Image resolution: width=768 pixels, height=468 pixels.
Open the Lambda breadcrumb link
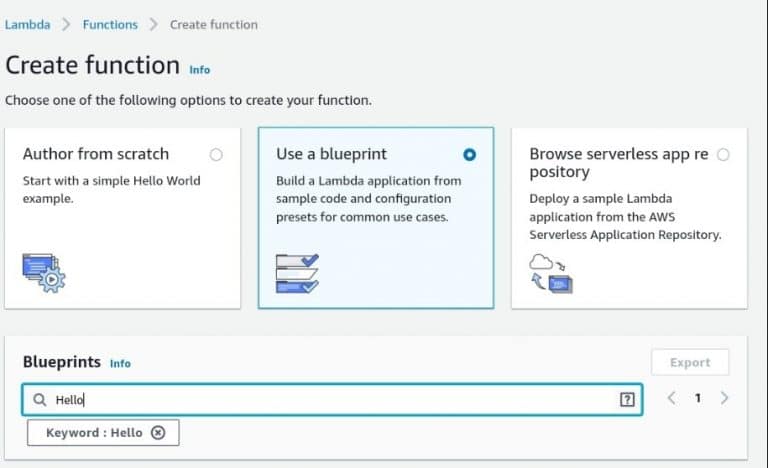[x=27, y=25]
